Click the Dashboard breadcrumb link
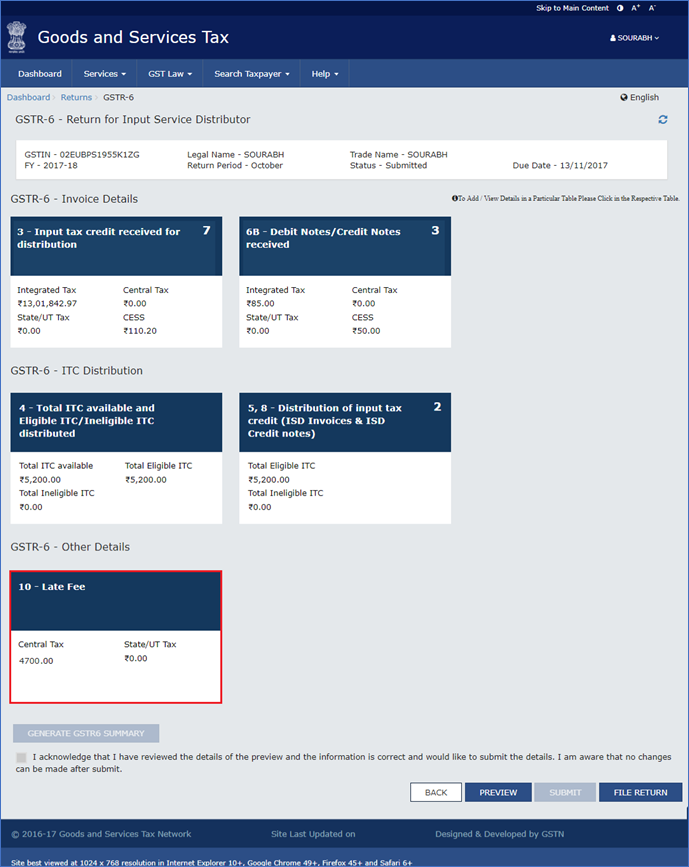This screenshot has width=689, height=867. coord(28,97)
